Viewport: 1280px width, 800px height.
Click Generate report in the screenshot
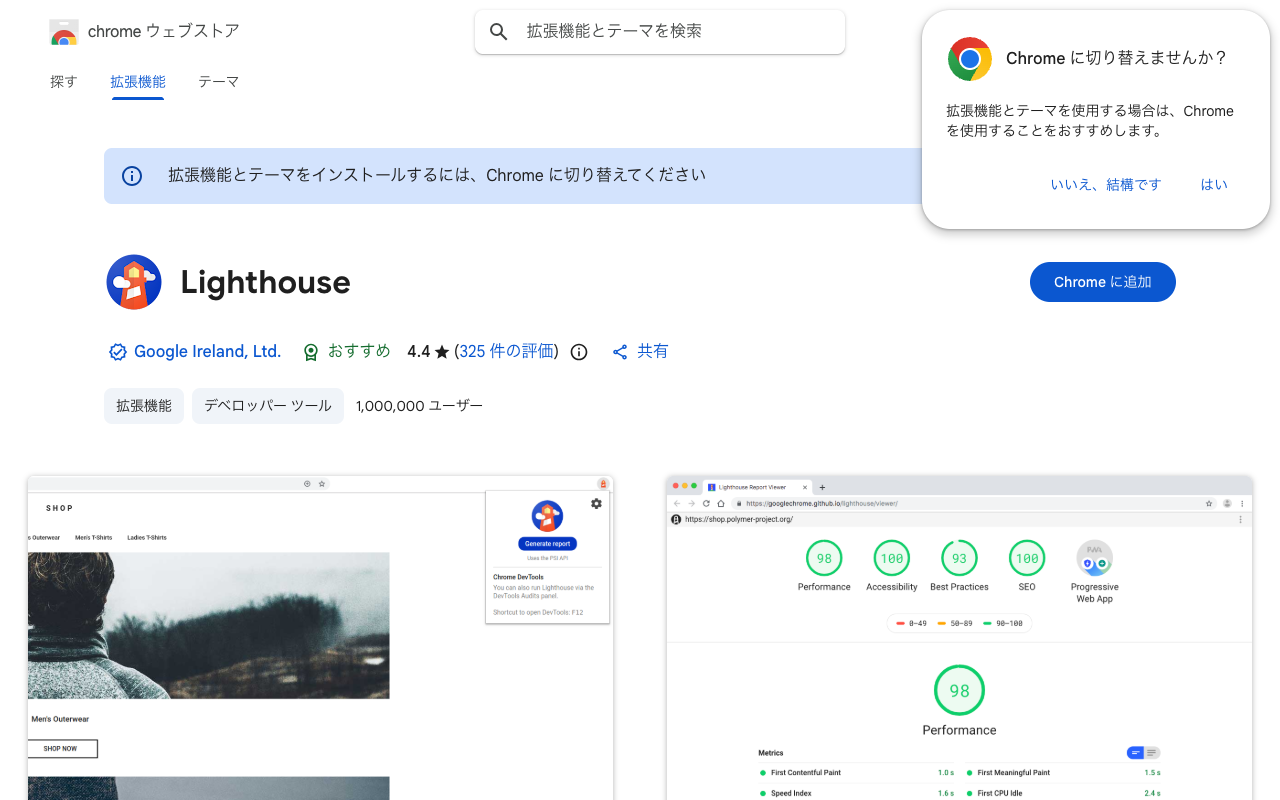pyautogui.click(x=547, y=542)
